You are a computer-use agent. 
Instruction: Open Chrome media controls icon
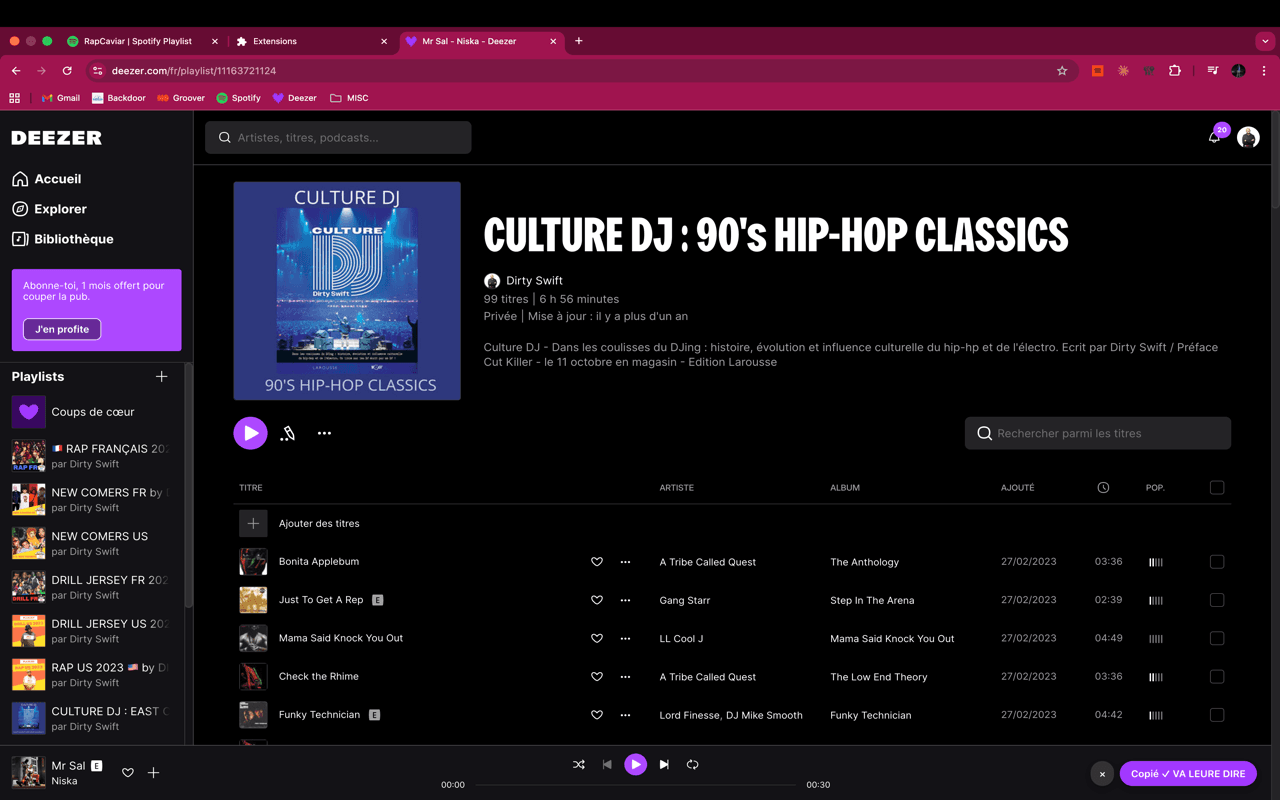pyautogui.click(x=1213, y=71)
